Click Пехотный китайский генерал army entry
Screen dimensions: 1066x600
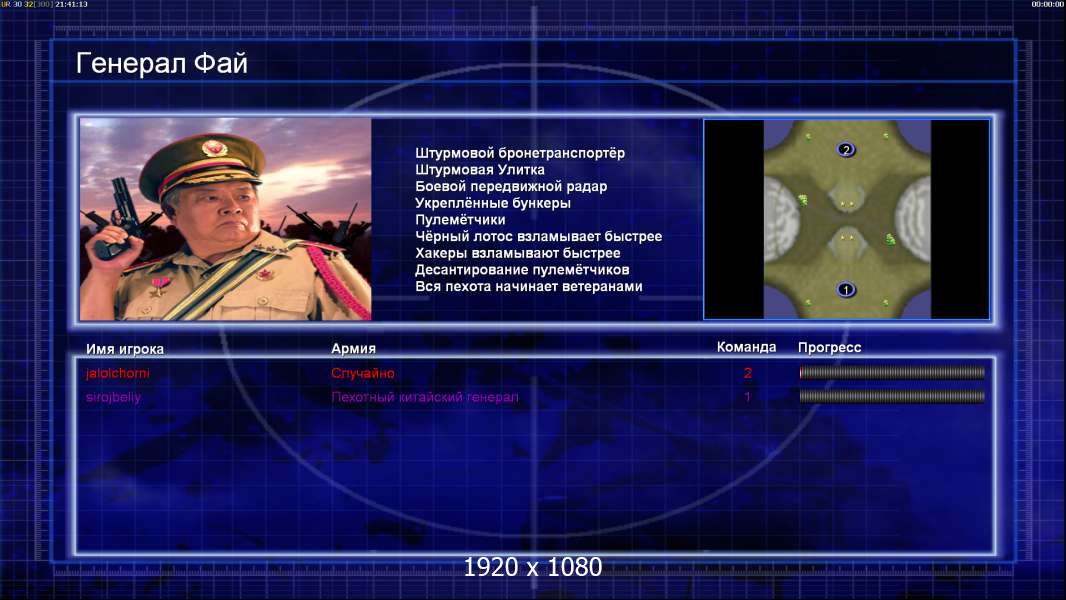[x=425, y=397]
